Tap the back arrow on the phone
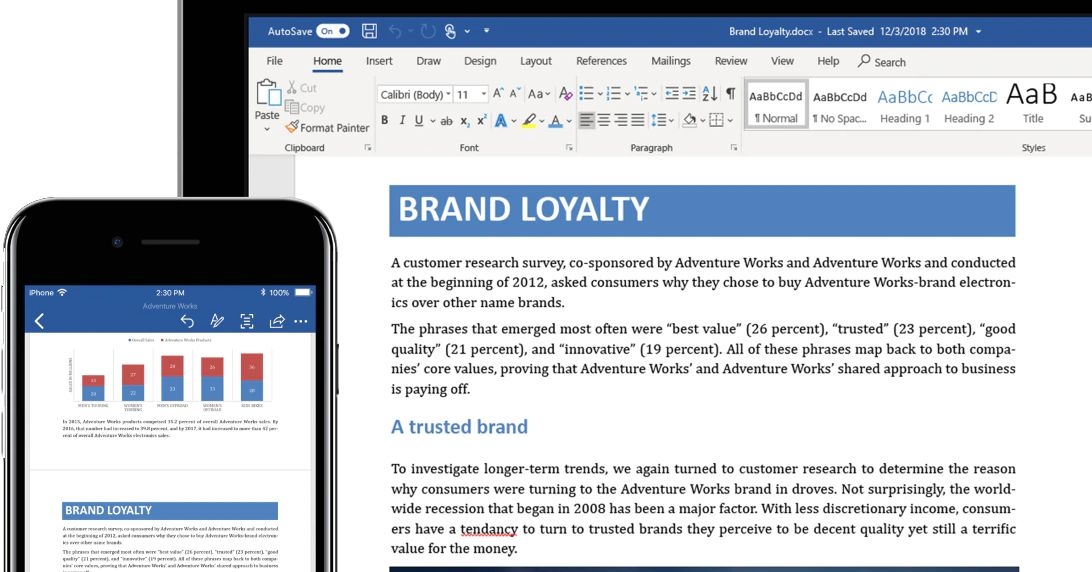 [40, 321]
